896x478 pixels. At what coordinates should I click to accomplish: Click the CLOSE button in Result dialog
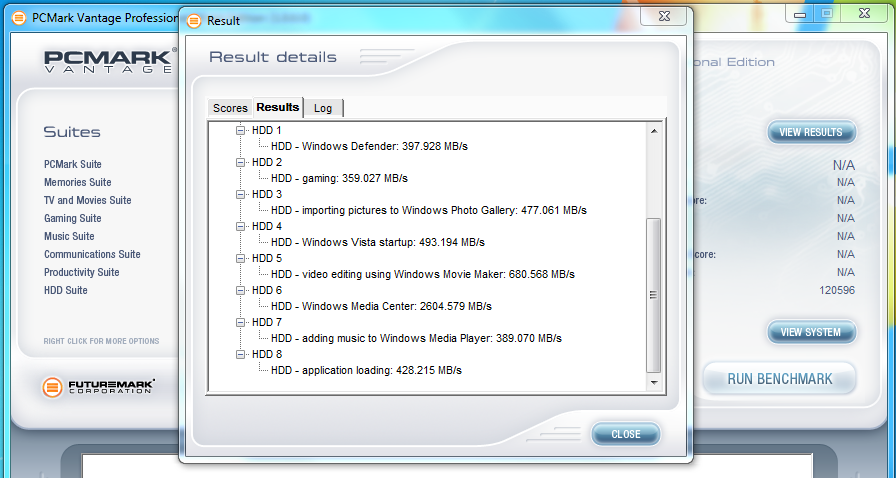(x=626, y=434)
